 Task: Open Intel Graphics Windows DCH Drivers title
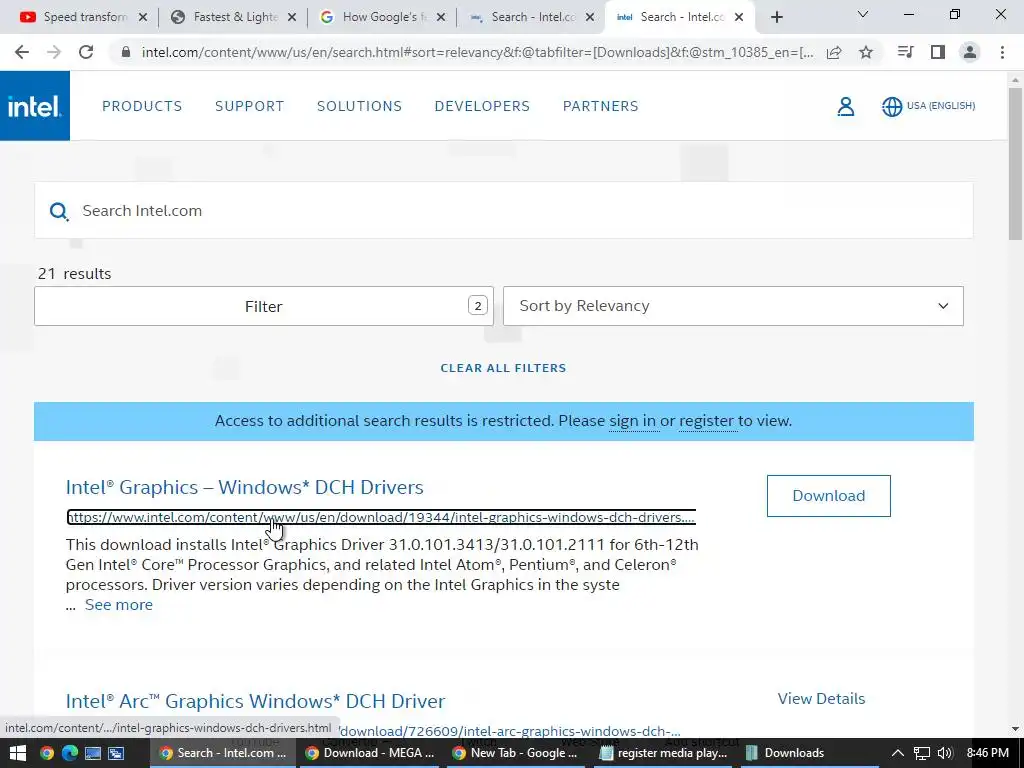(x=244, y=487)
